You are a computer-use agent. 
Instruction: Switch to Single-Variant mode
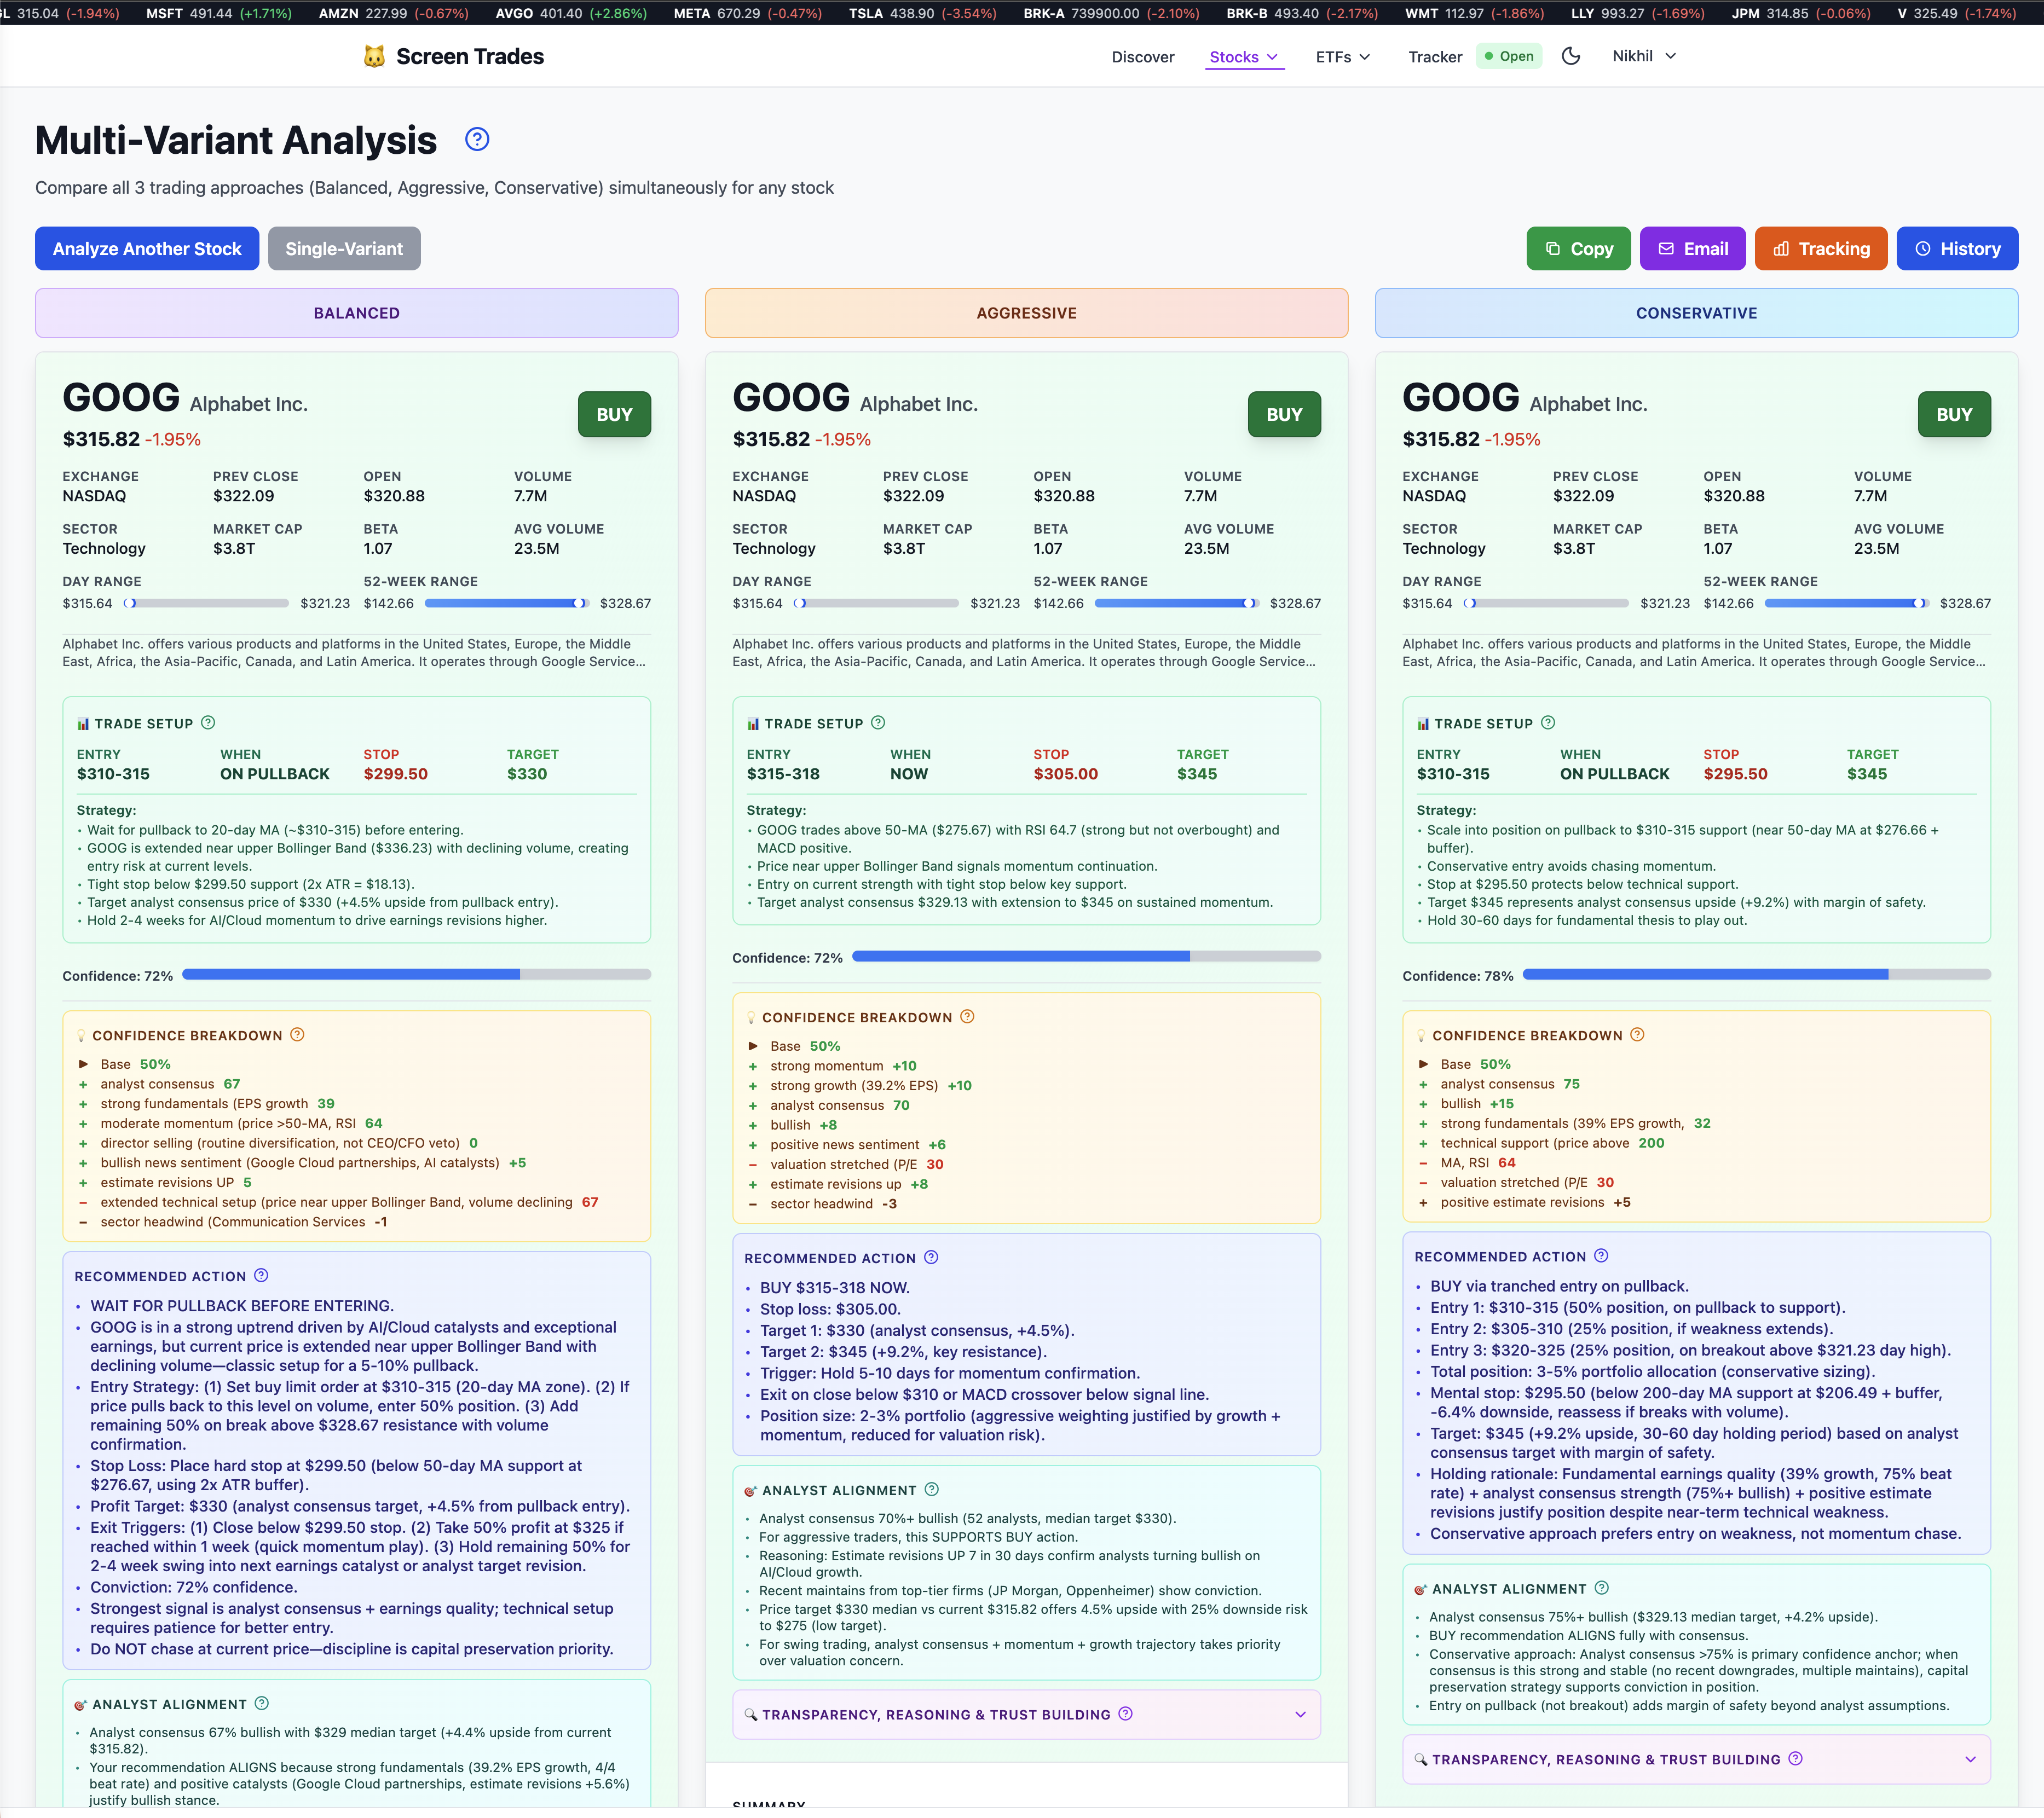[344, 249]
